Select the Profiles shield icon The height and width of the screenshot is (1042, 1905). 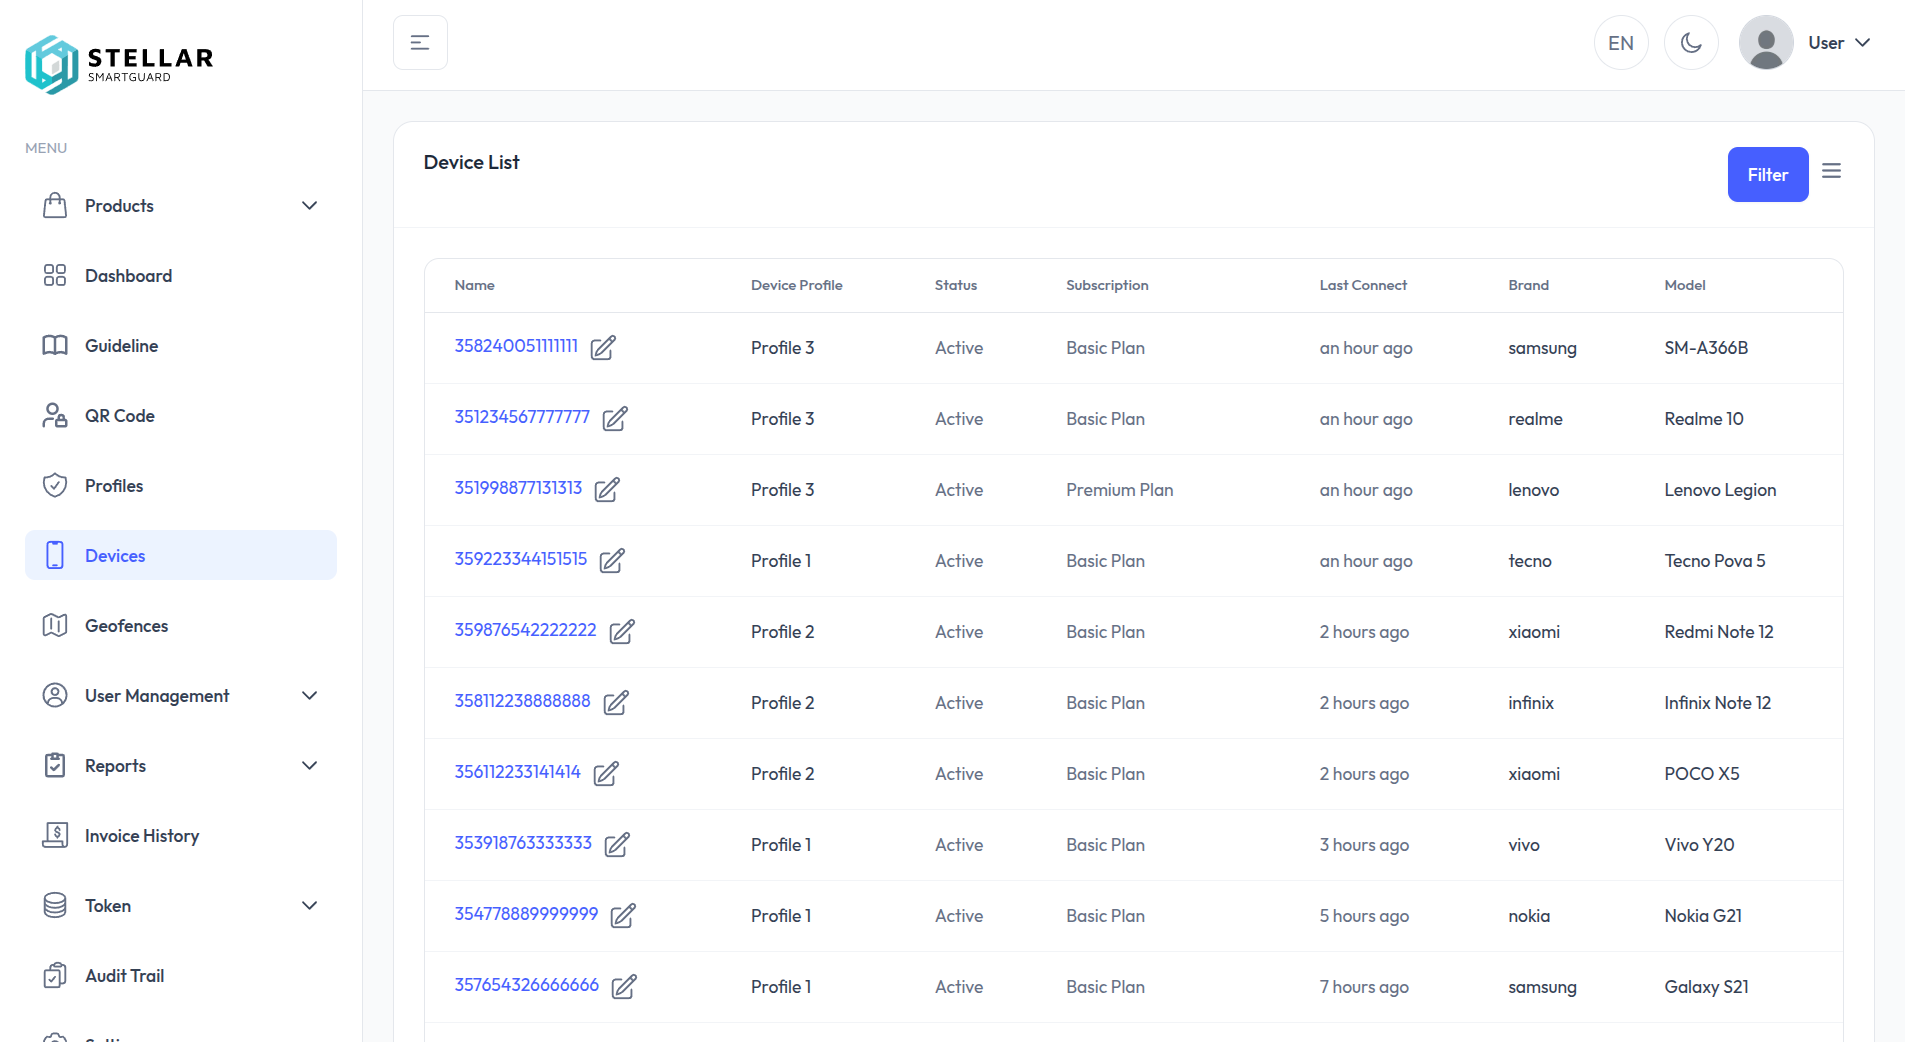tap(57, 485)
